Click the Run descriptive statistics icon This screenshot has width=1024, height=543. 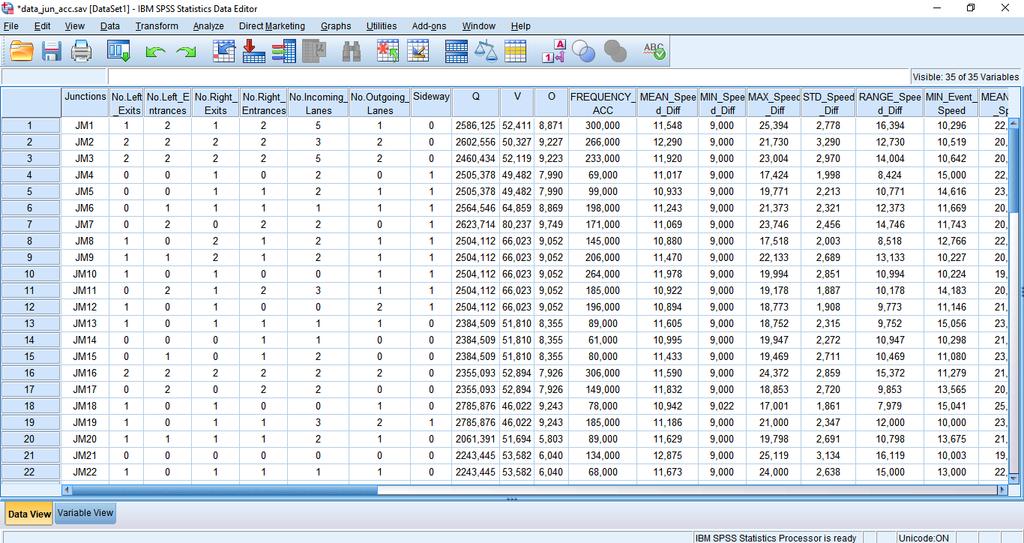click(x=315, y=51)
